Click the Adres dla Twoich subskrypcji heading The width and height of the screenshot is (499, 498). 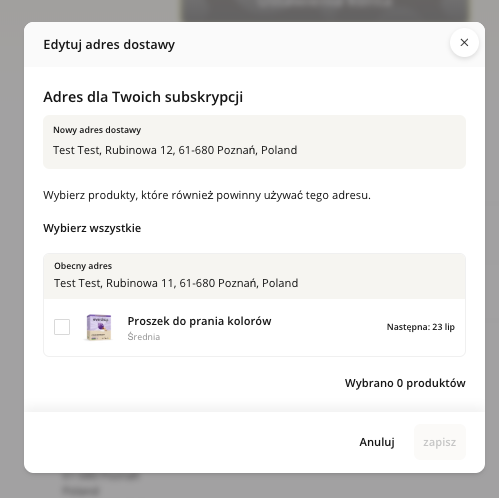(143, 97)
